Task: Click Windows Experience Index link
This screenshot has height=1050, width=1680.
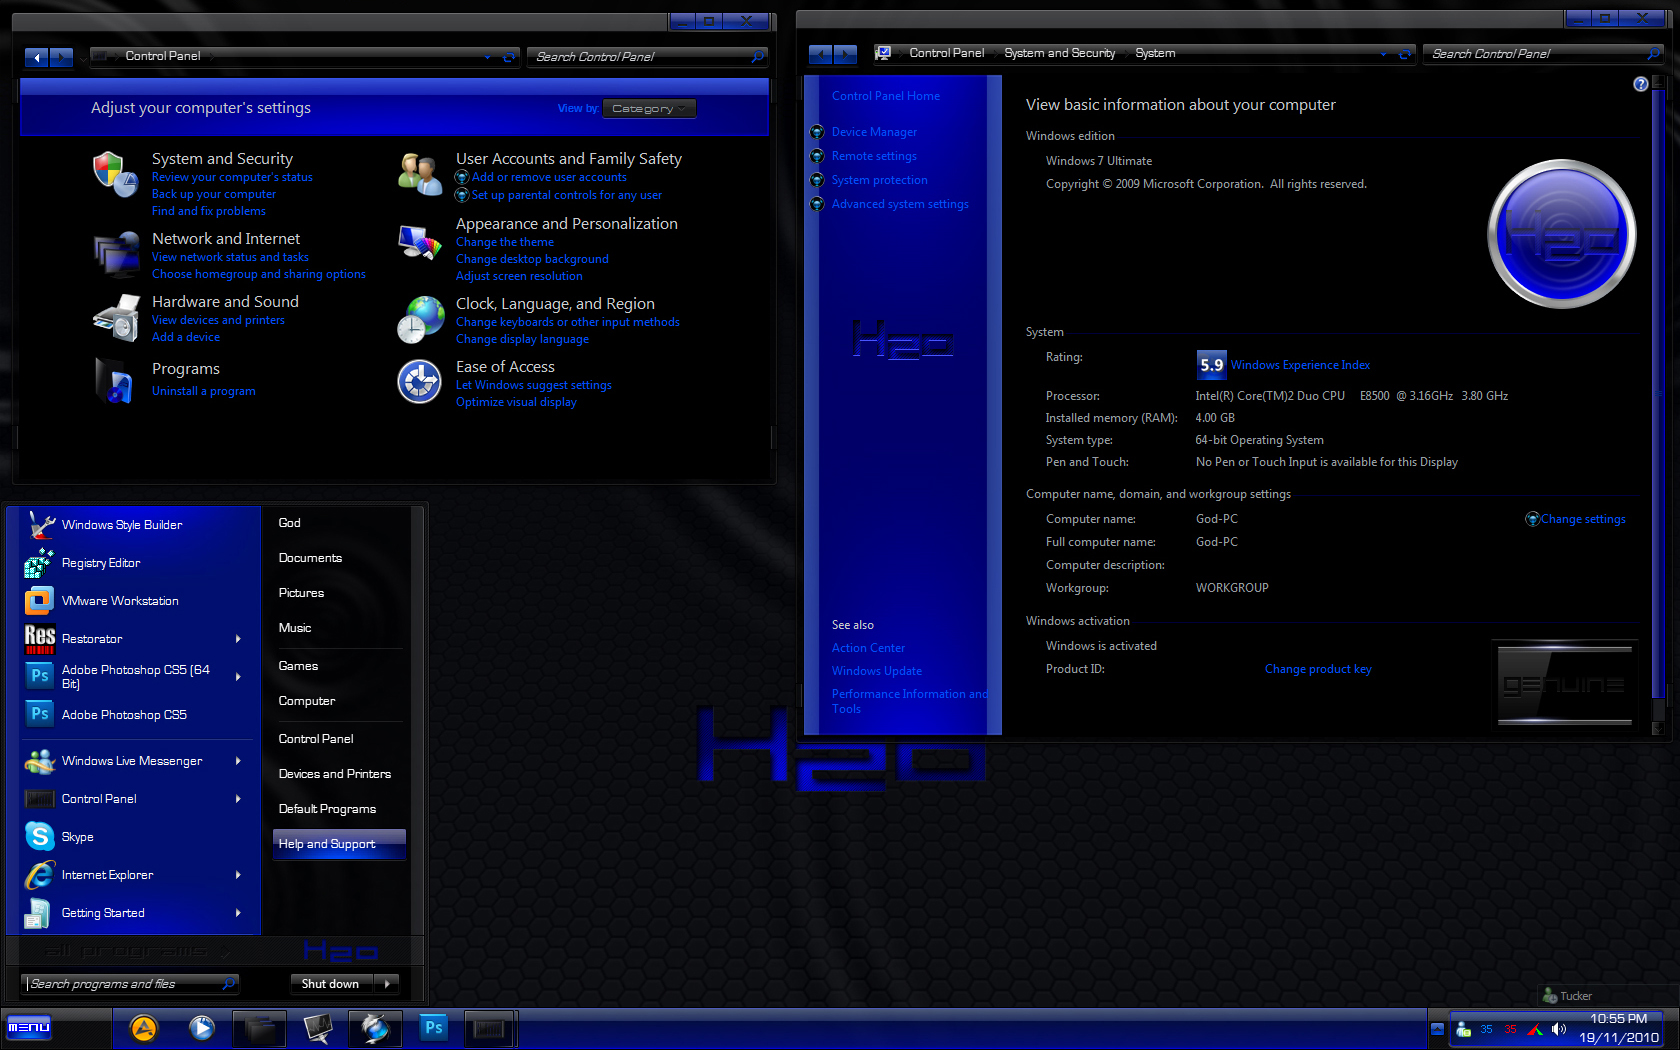Action: pos(1300,365)
